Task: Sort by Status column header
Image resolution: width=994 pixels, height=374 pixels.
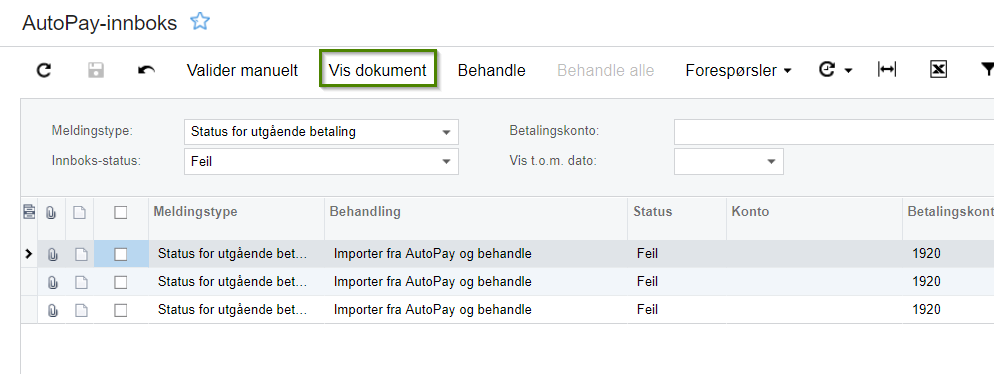Action: (652, 212)
